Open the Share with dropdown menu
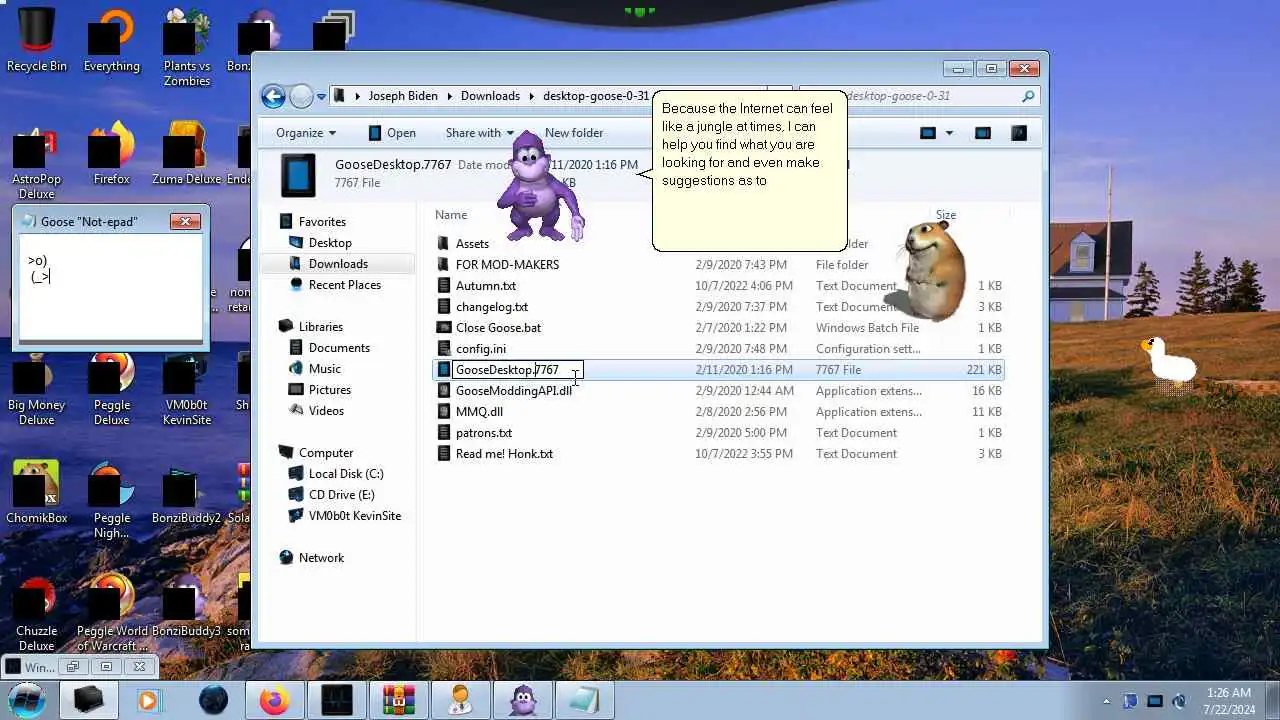 coord(479,133)
